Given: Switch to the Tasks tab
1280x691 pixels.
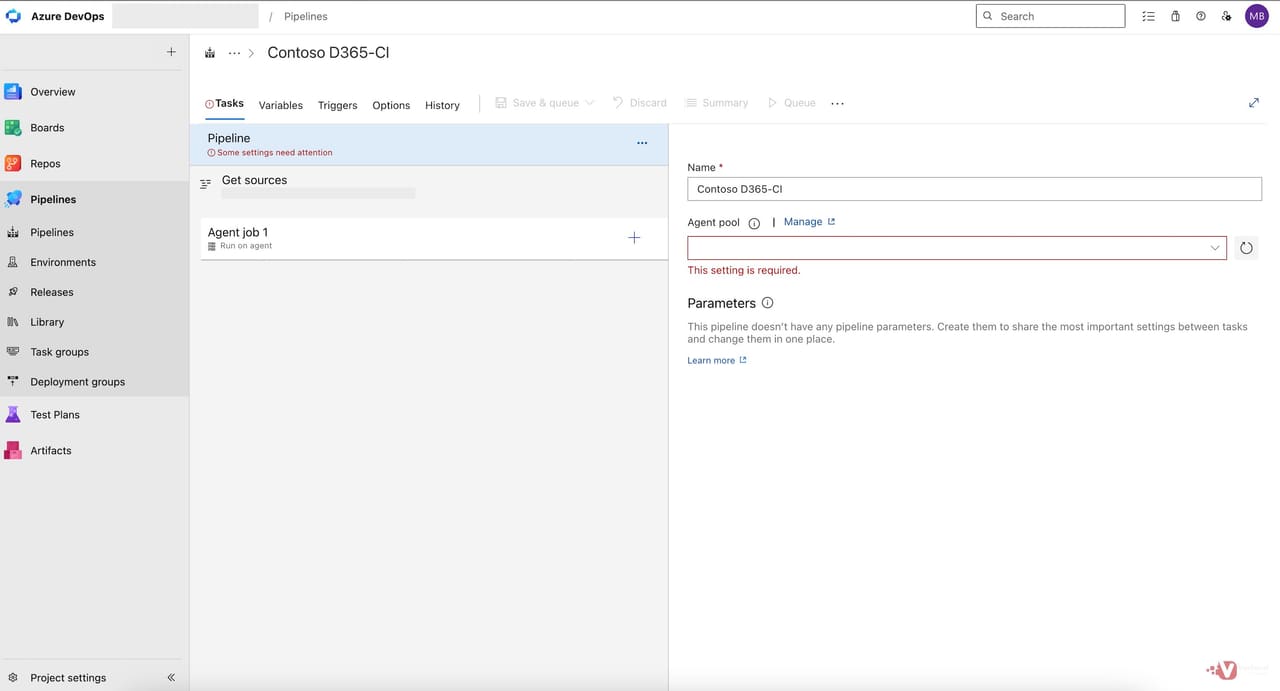Looking at the screenshot, I should pos(225,104).
